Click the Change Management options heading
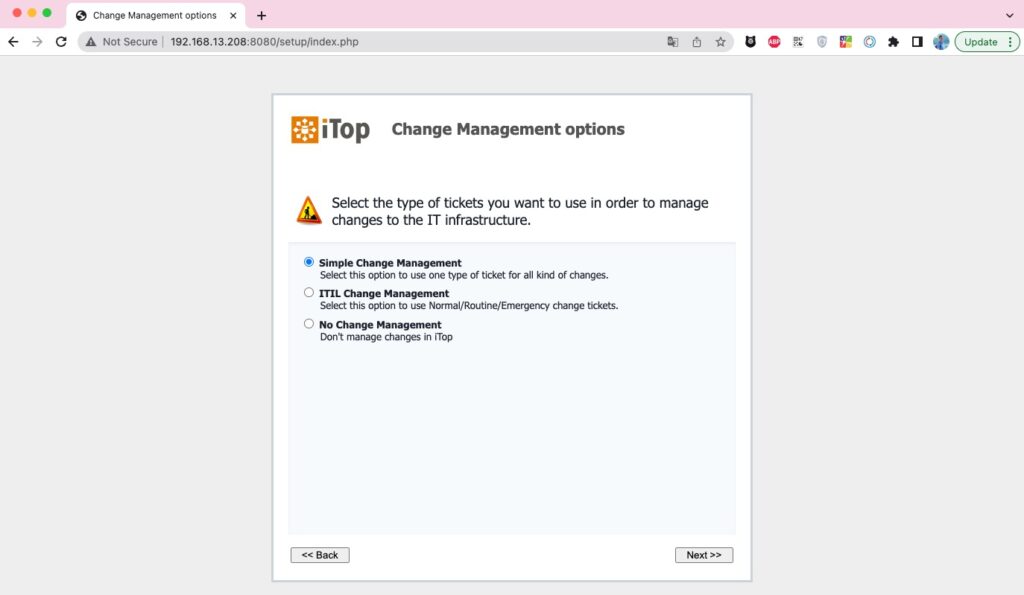 coord(508,129)
